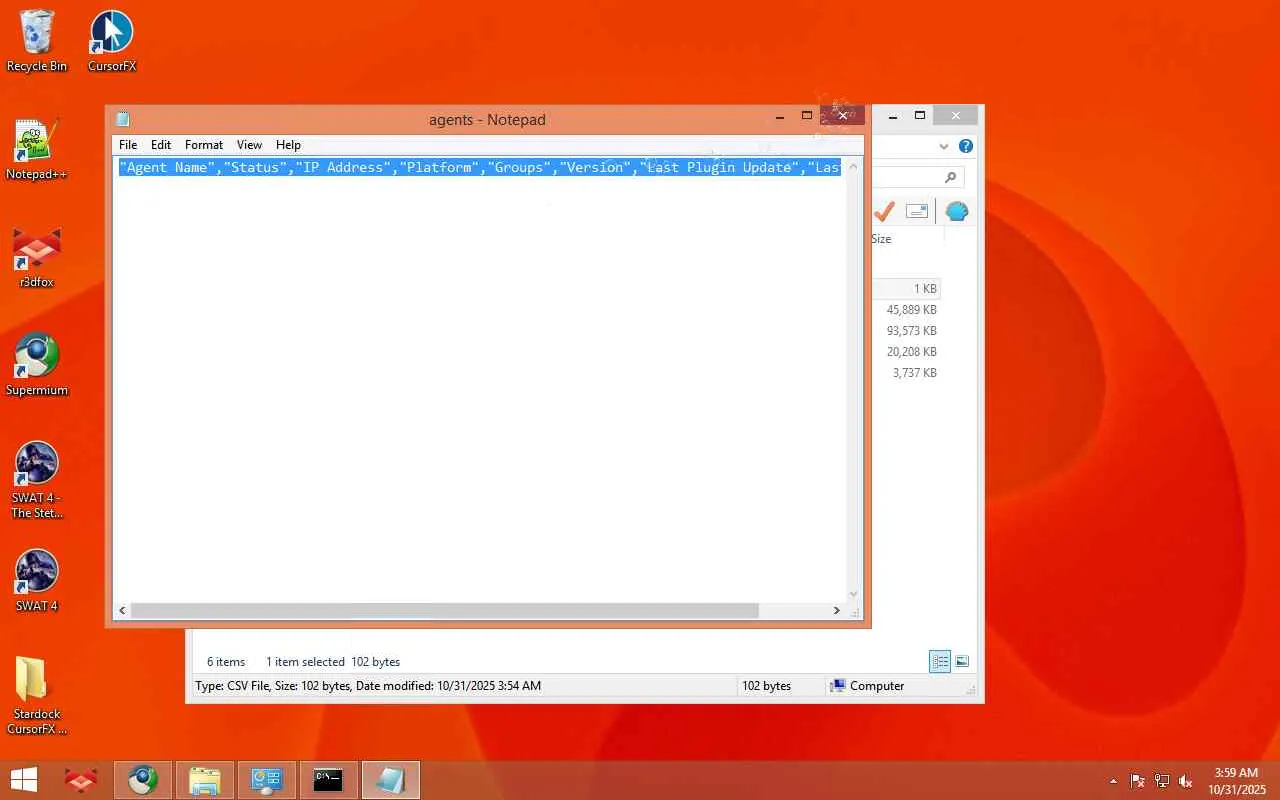Select the r3dfox browser desktop shortcut

pos(37,258)
